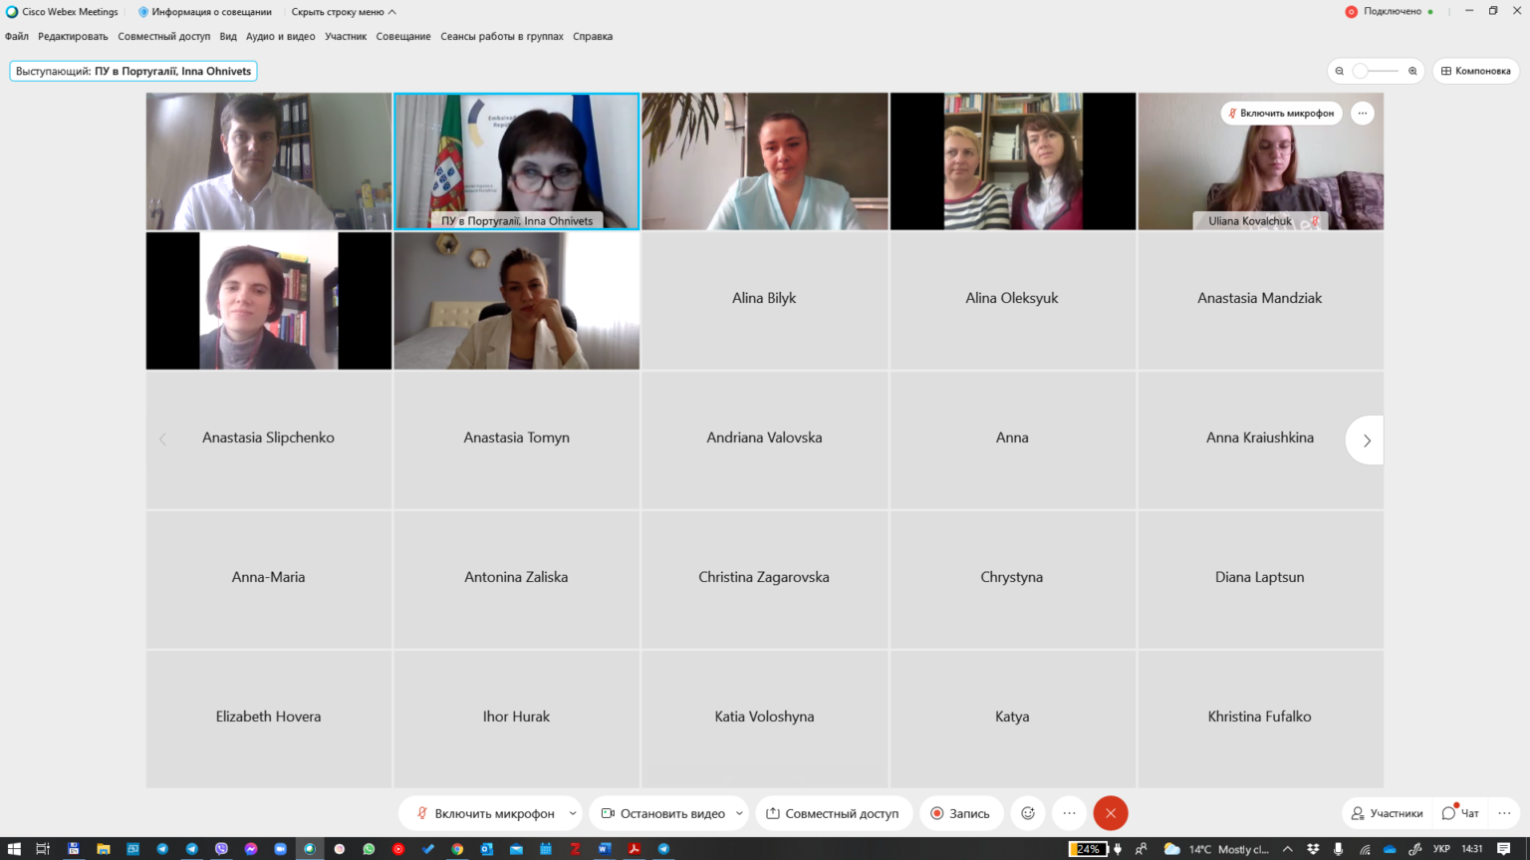This screenshot has height=860, width=1530.
Task: Open the Участники participants panel
Action: tap(1386, 813)
